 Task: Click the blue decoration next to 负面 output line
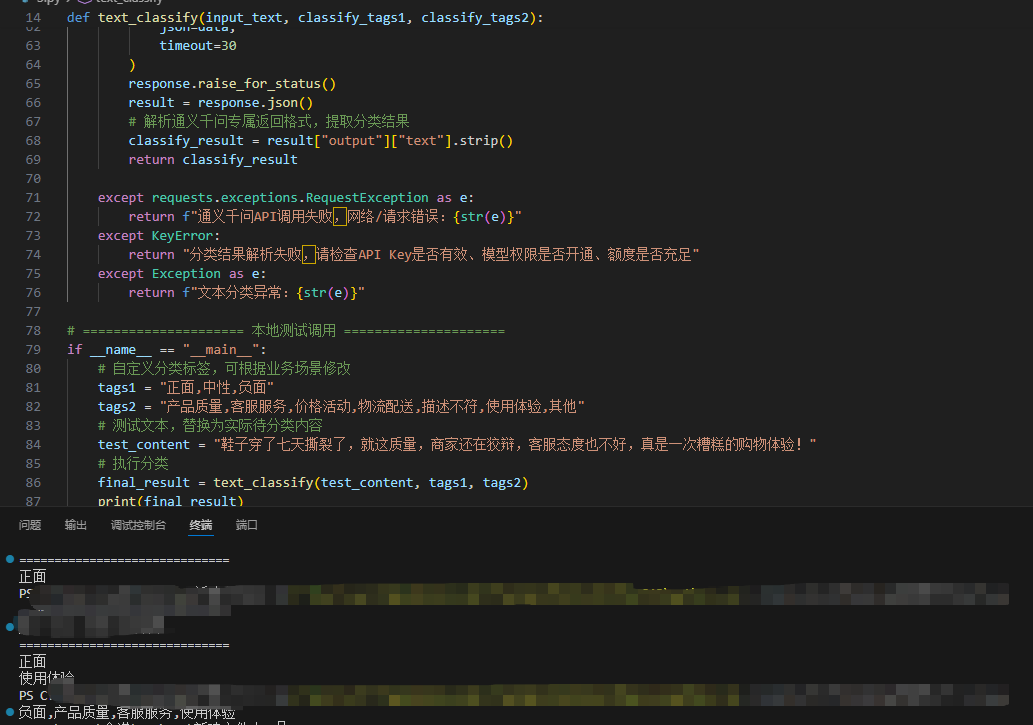pyautogui.click(x=10, y=711)
